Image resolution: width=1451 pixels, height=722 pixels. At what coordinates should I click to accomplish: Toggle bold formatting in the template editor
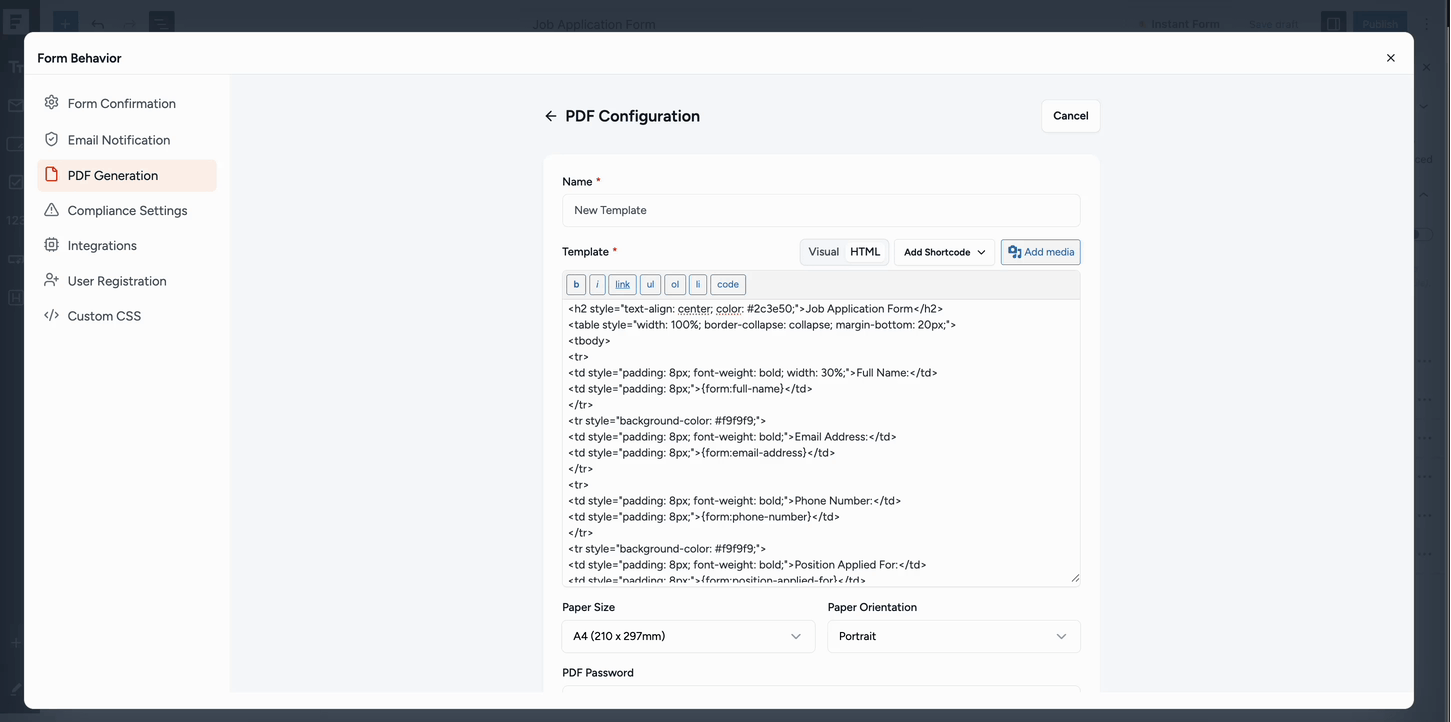[x=576, y=284]
